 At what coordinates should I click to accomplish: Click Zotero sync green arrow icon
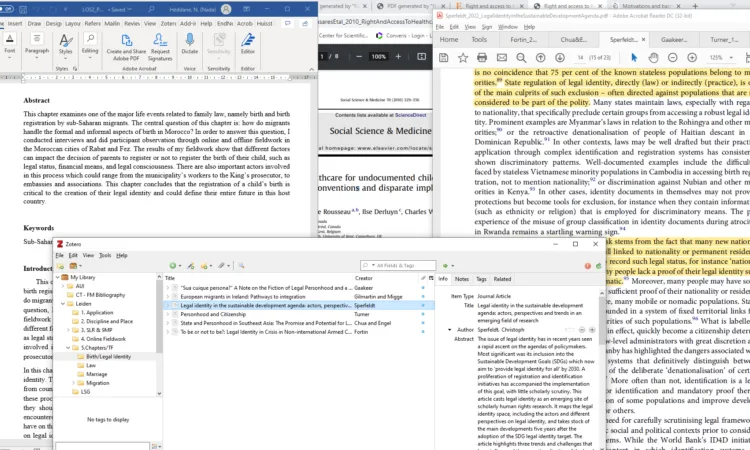[598, 266]
